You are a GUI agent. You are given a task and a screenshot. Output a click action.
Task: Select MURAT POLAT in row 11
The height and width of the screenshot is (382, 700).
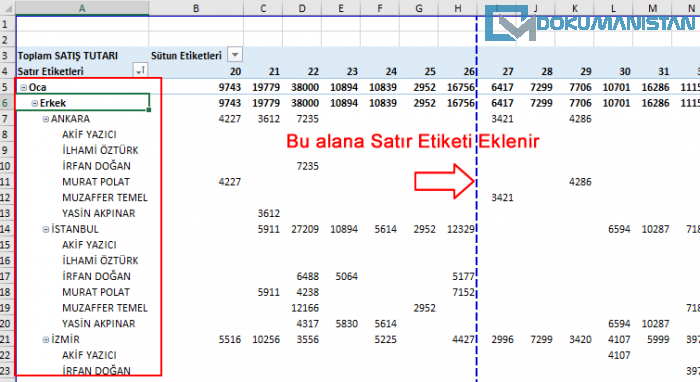(96, 182)
